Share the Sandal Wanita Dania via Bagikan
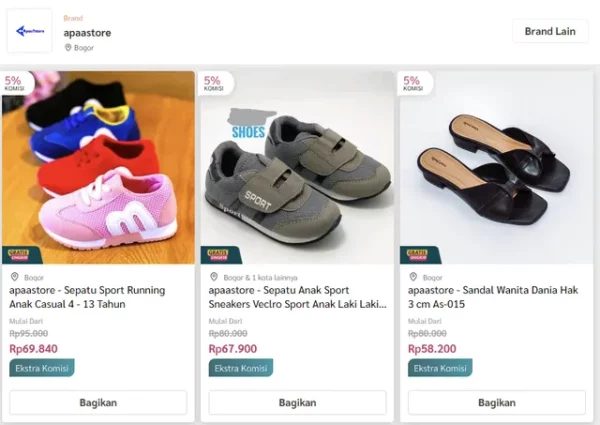Image resolution: width=600 pixels, height=425 pixels. [x=496, y=402]
